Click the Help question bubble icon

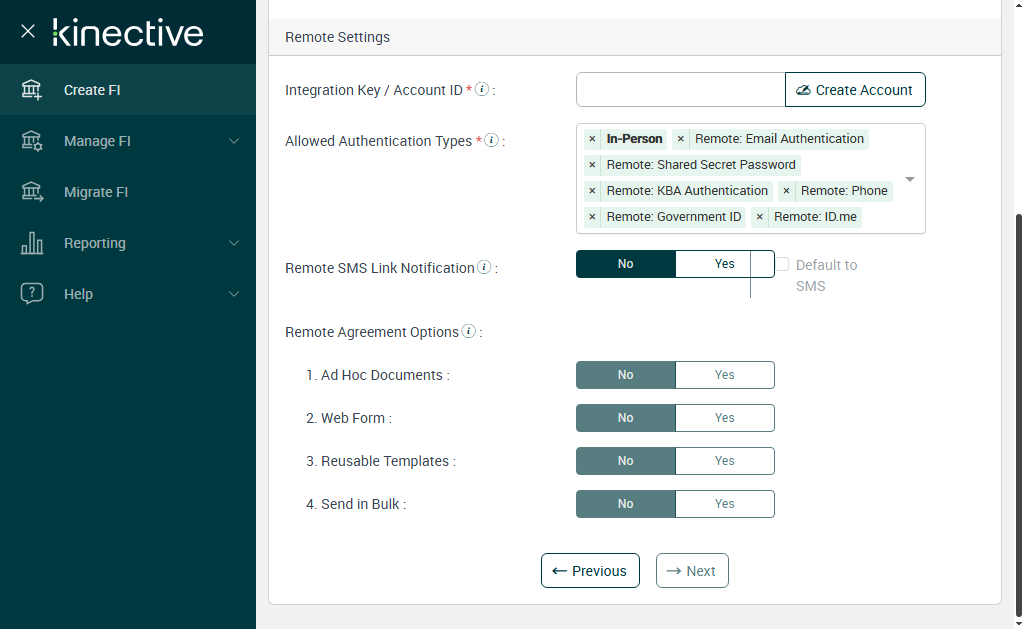(x=32, y=294)
